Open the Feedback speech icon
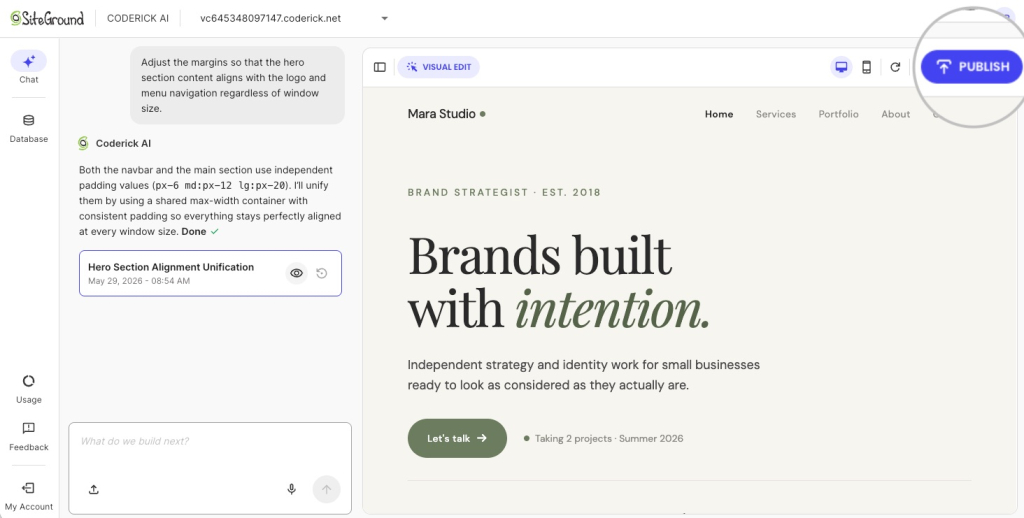1024x518 pixels. (x=29, y=429)
